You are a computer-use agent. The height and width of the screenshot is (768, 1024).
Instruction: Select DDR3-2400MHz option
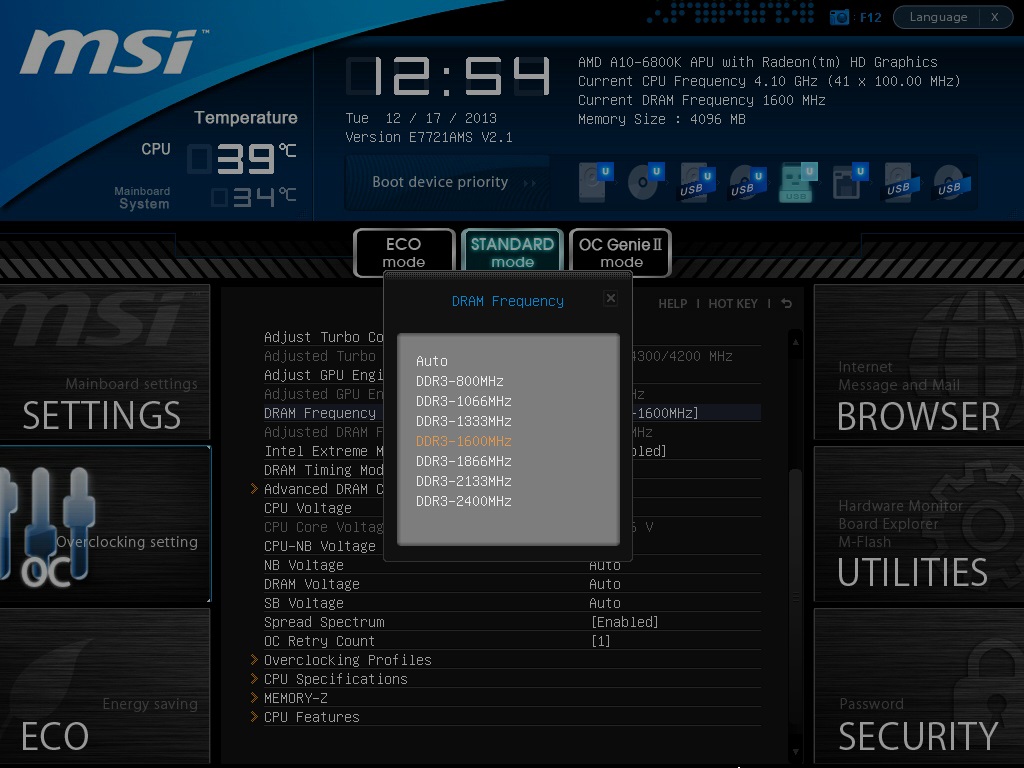(464, 502)
